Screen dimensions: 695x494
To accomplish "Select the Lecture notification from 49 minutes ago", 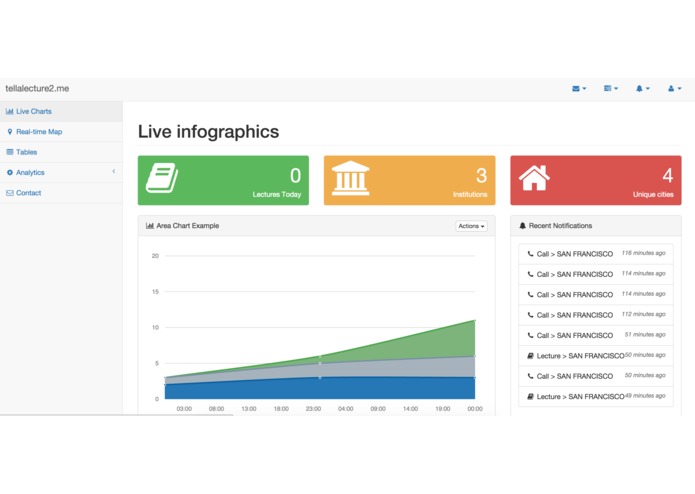I will coord(596,397).
